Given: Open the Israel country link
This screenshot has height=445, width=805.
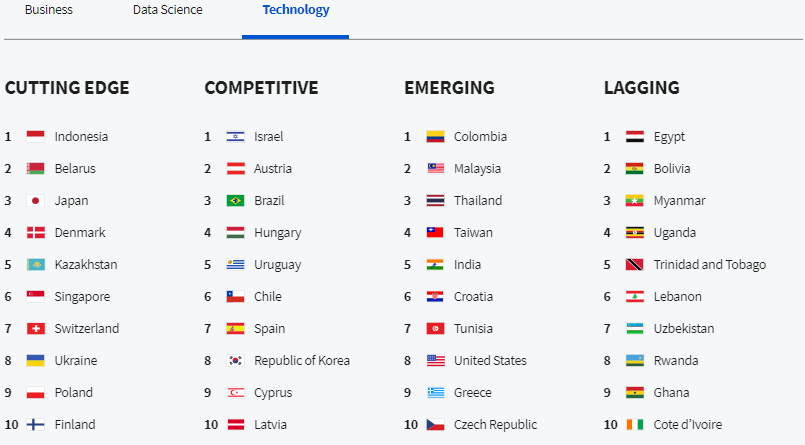Looking at the screenshot, I should click(x=269, y=137).
